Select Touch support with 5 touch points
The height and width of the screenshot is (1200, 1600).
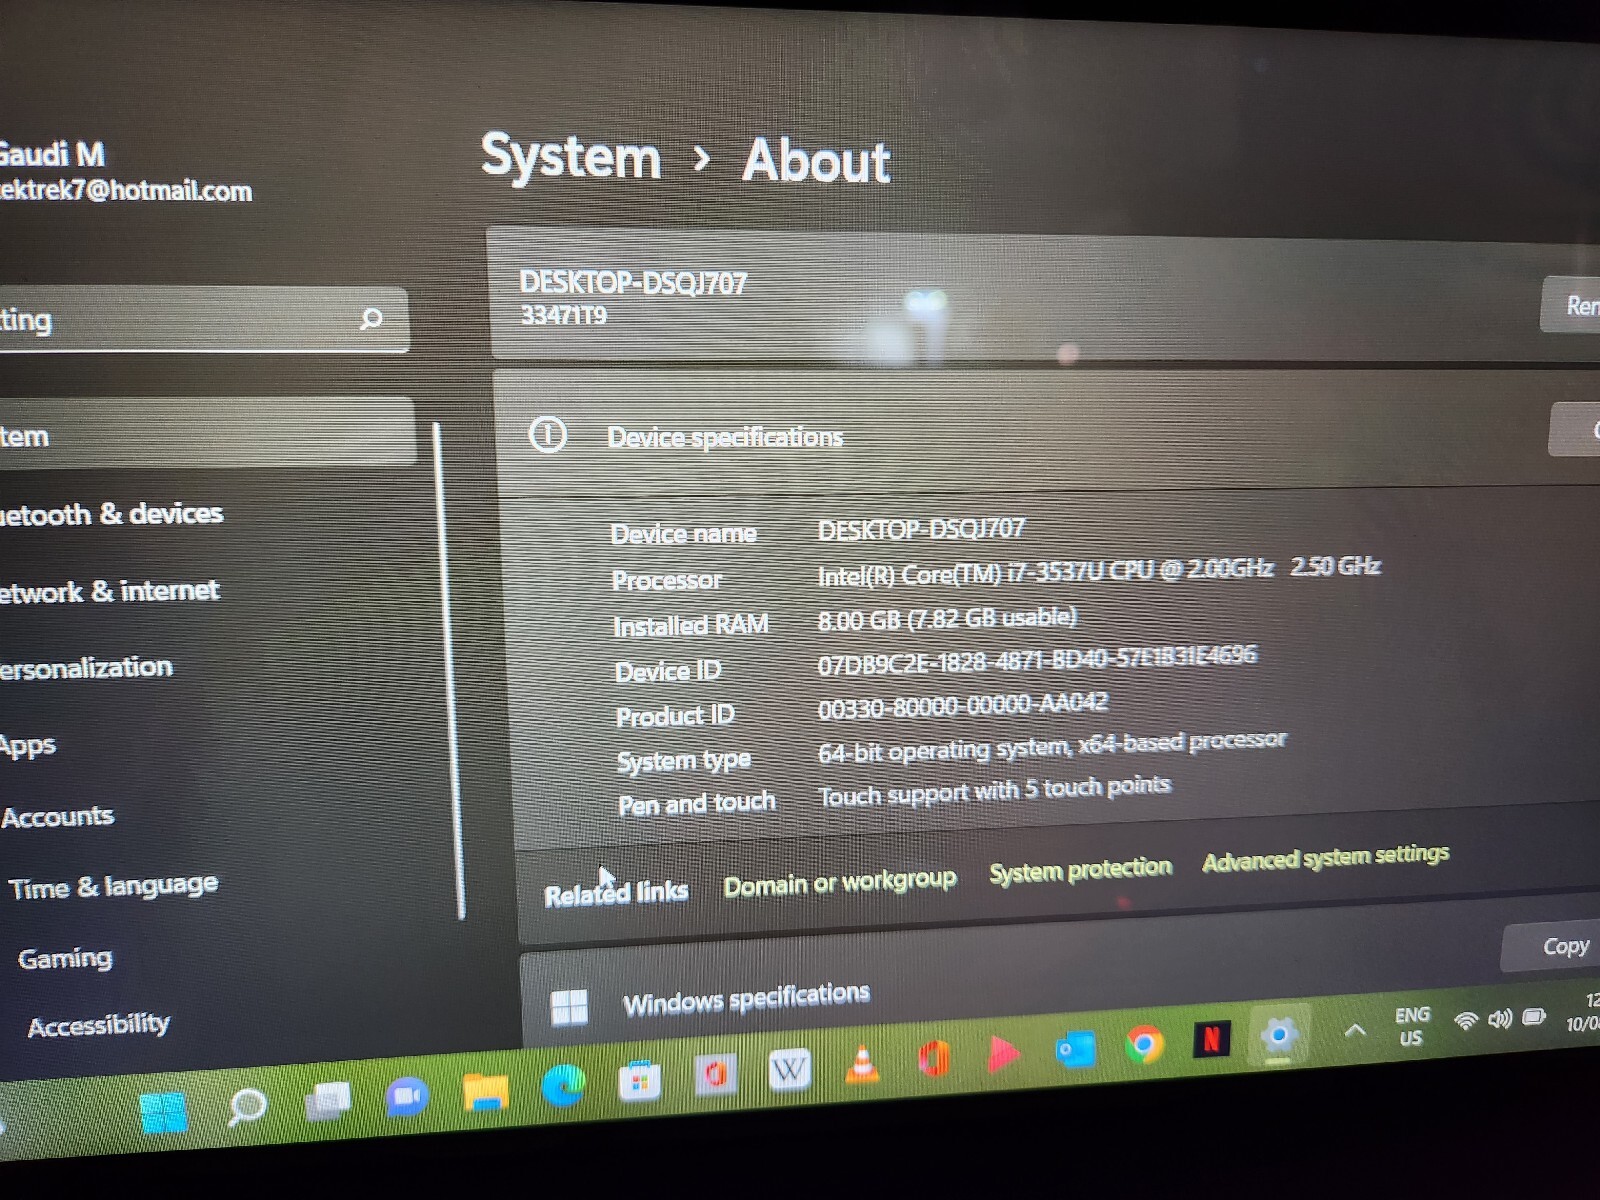click(995, 791)
